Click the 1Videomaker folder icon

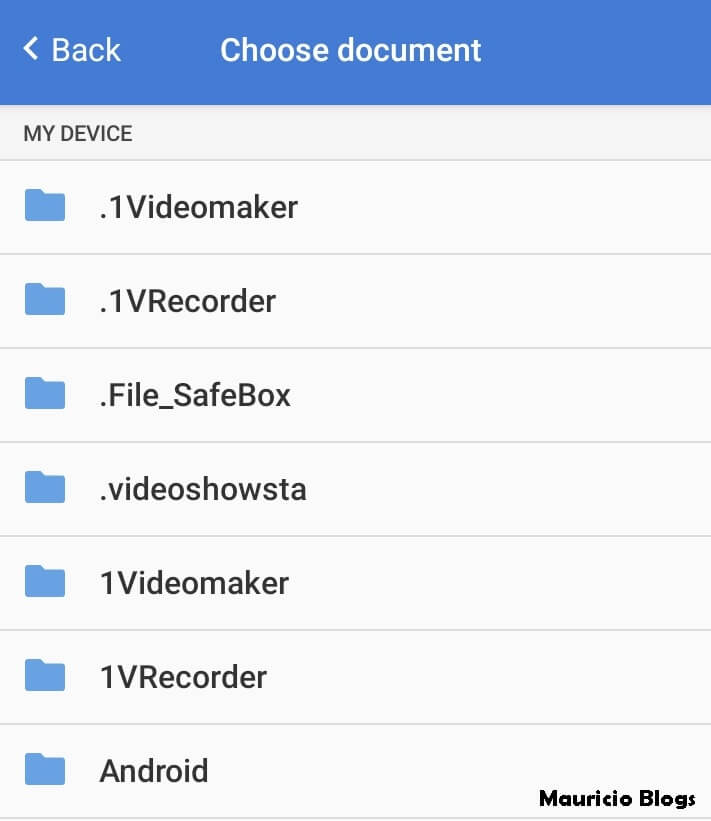44,582
